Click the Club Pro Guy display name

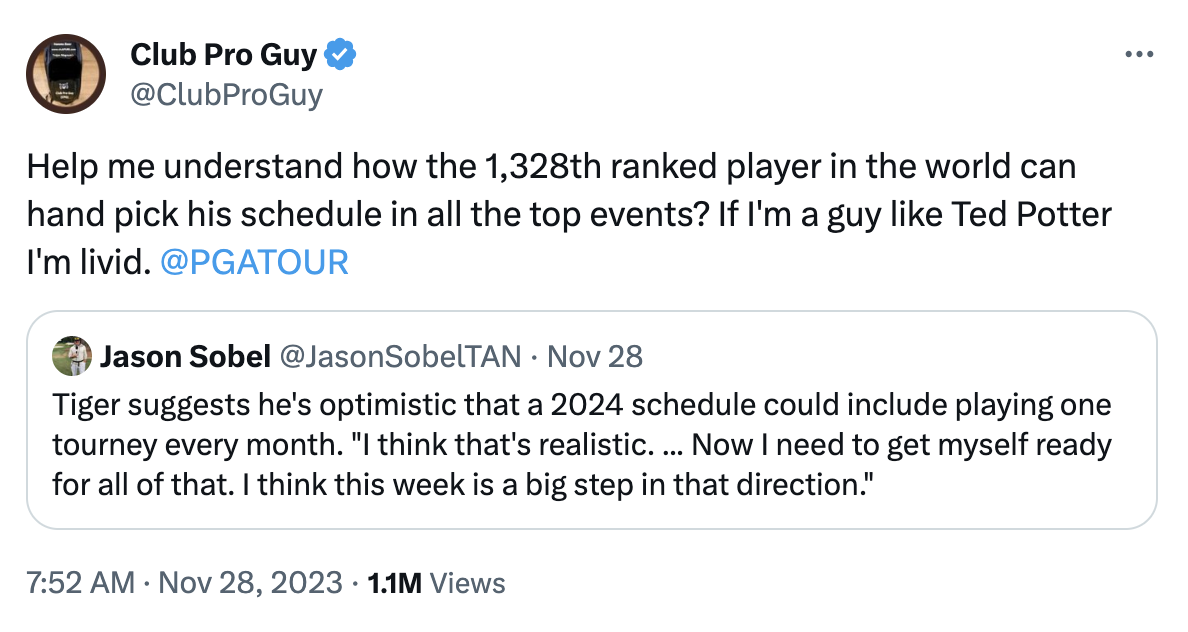click(224, 55)
